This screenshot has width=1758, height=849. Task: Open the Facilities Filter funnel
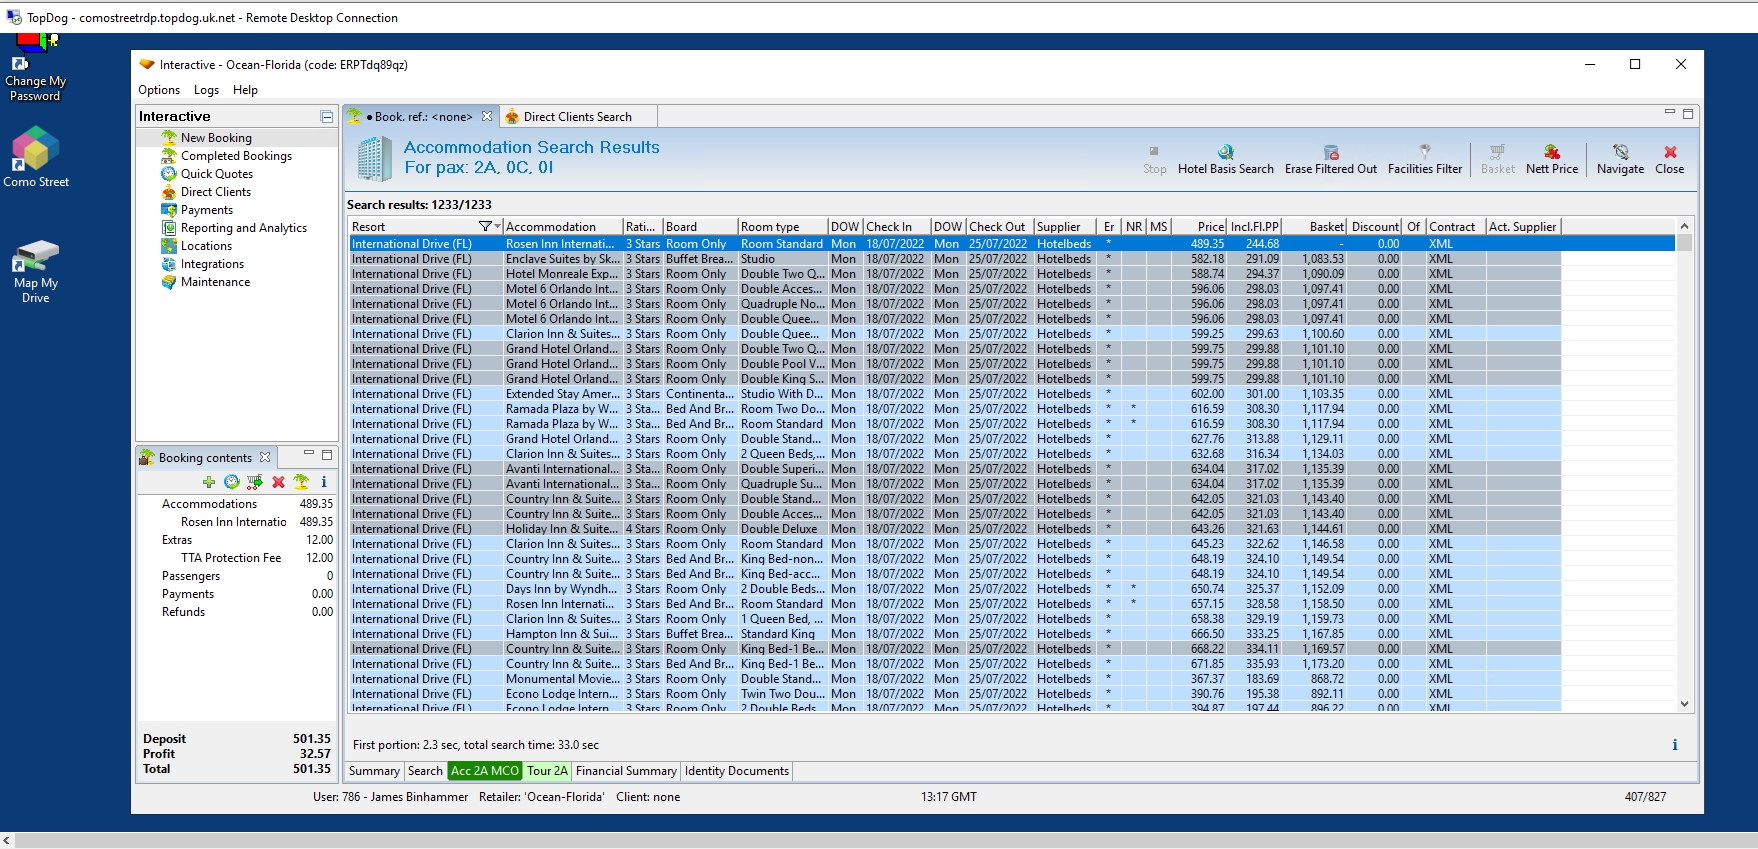[x=1424, y=152]
